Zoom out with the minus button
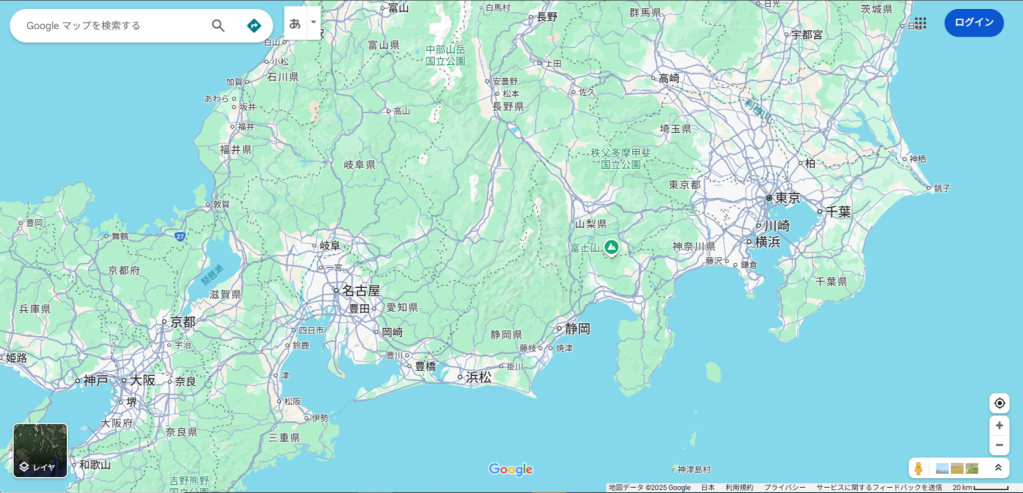This screenshot has width=1023, height=493. click(x=999, y=446)
